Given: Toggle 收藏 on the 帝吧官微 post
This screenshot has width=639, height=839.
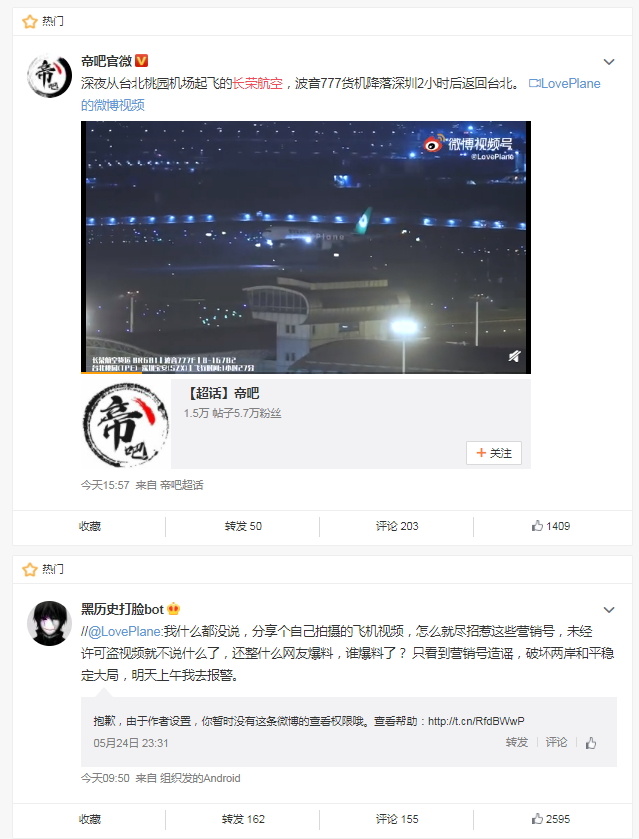Looking at the screenshot, I should pos(89,526).
